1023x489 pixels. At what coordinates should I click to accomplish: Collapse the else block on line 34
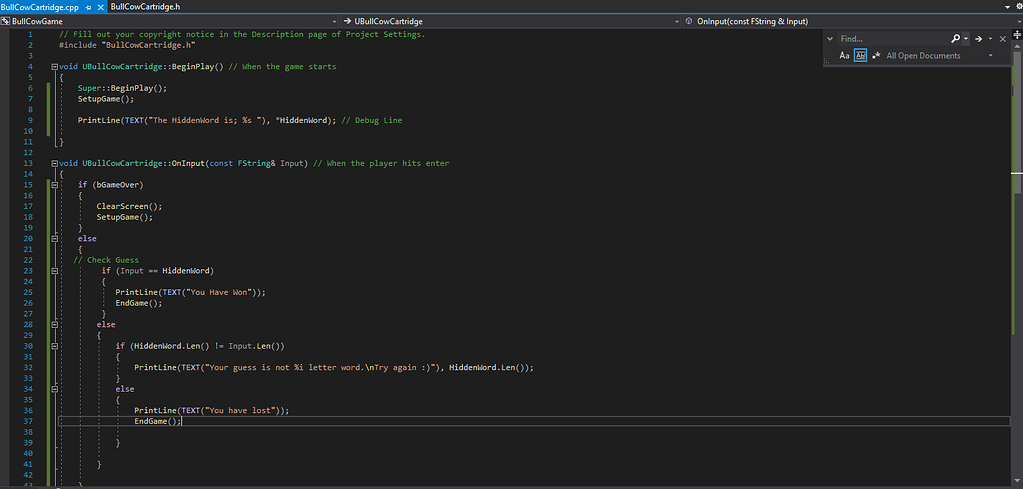[53, 389]
